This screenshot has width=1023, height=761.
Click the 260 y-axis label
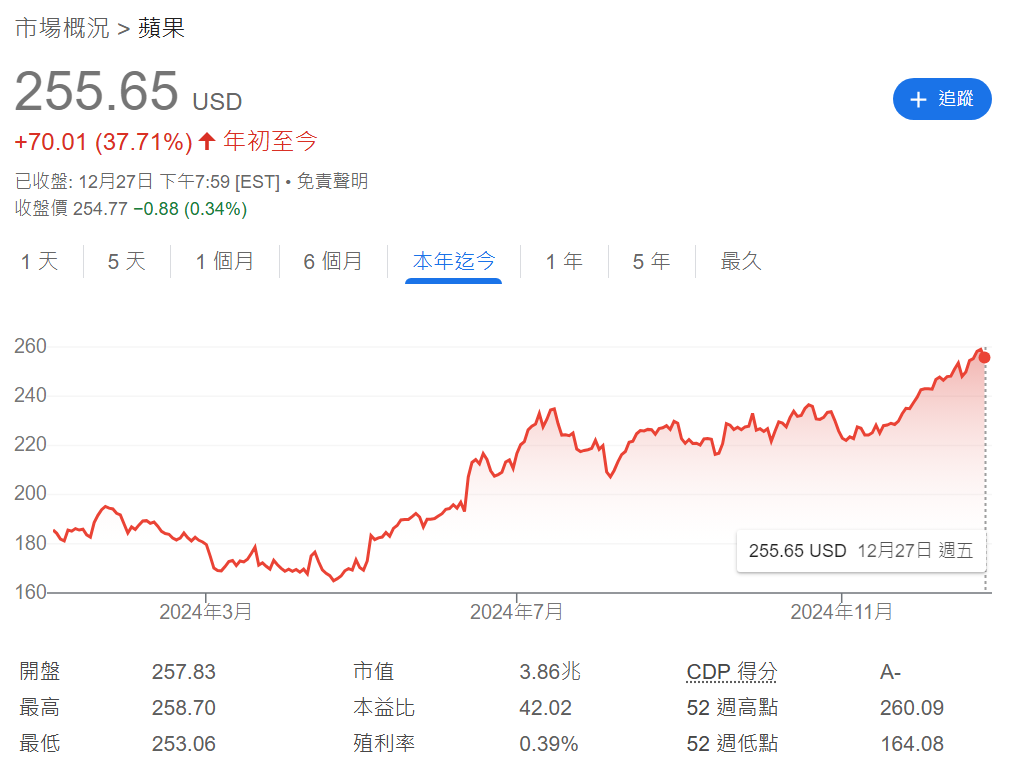coord(30,346)
